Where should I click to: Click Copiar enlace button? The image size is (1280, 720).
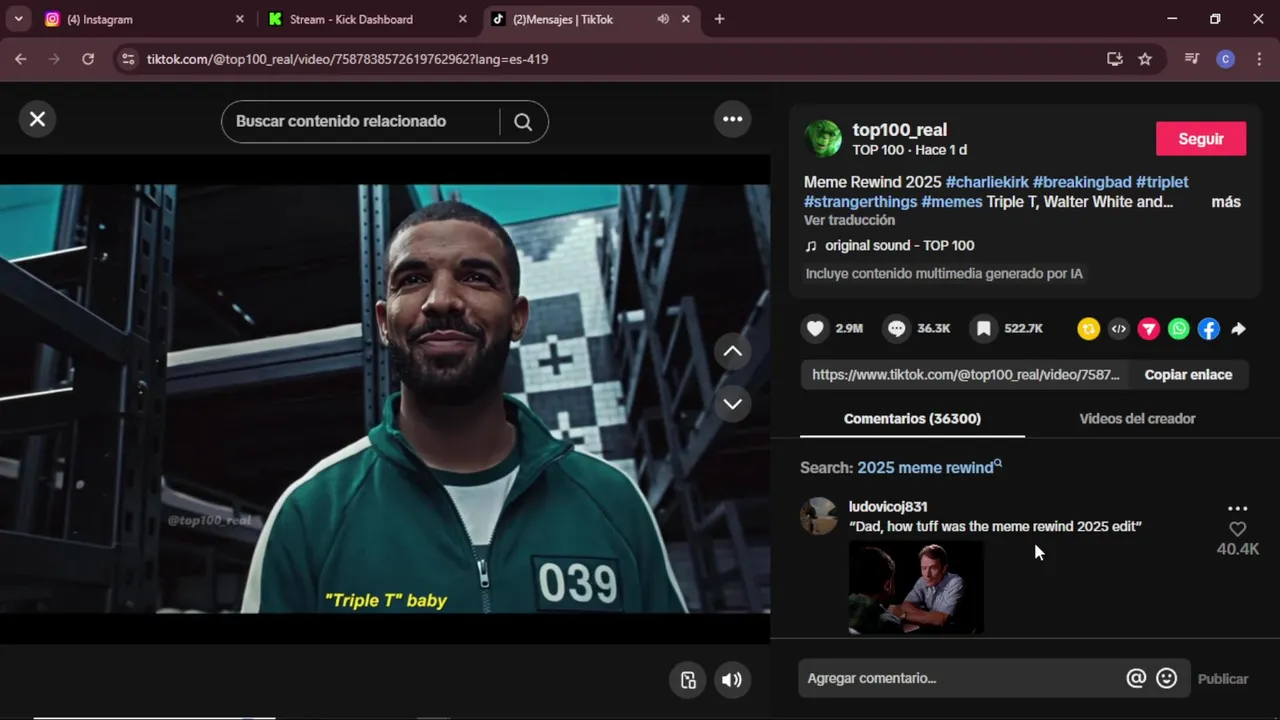(x=1188, y=375)
